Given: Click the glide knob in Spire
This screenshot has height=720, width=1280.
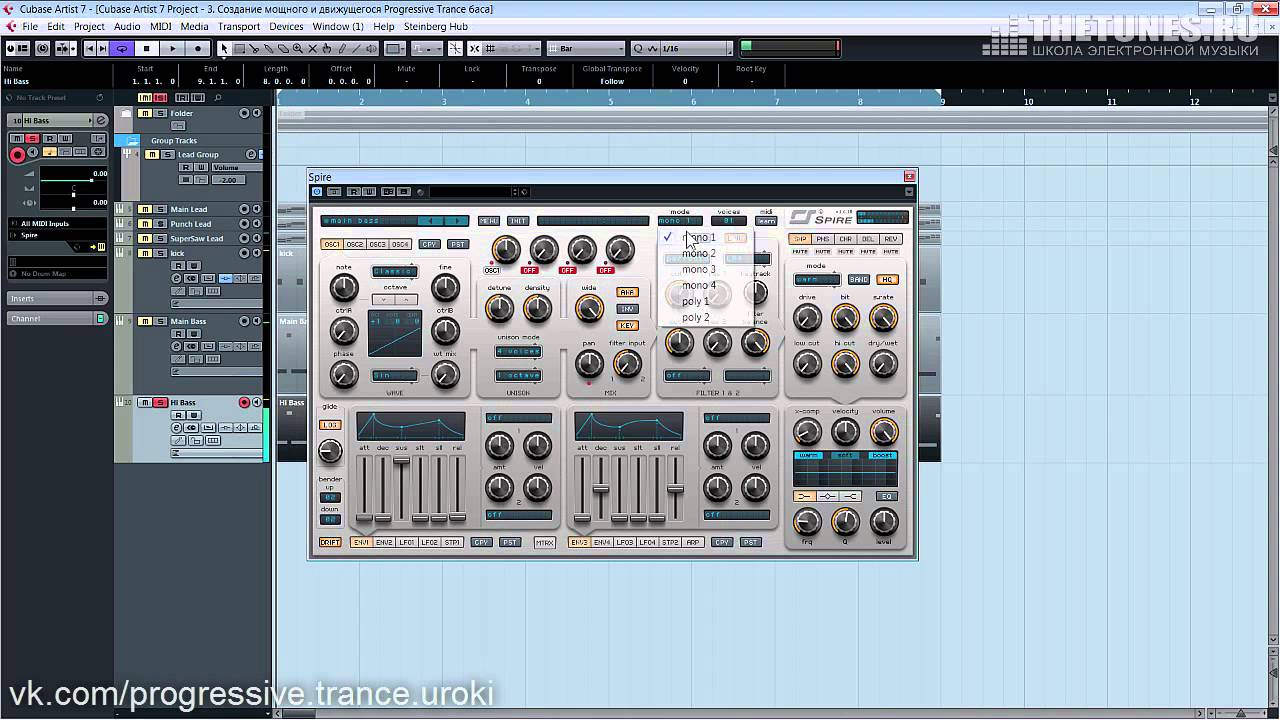Looking at the screenshot, I should [330, 452].
